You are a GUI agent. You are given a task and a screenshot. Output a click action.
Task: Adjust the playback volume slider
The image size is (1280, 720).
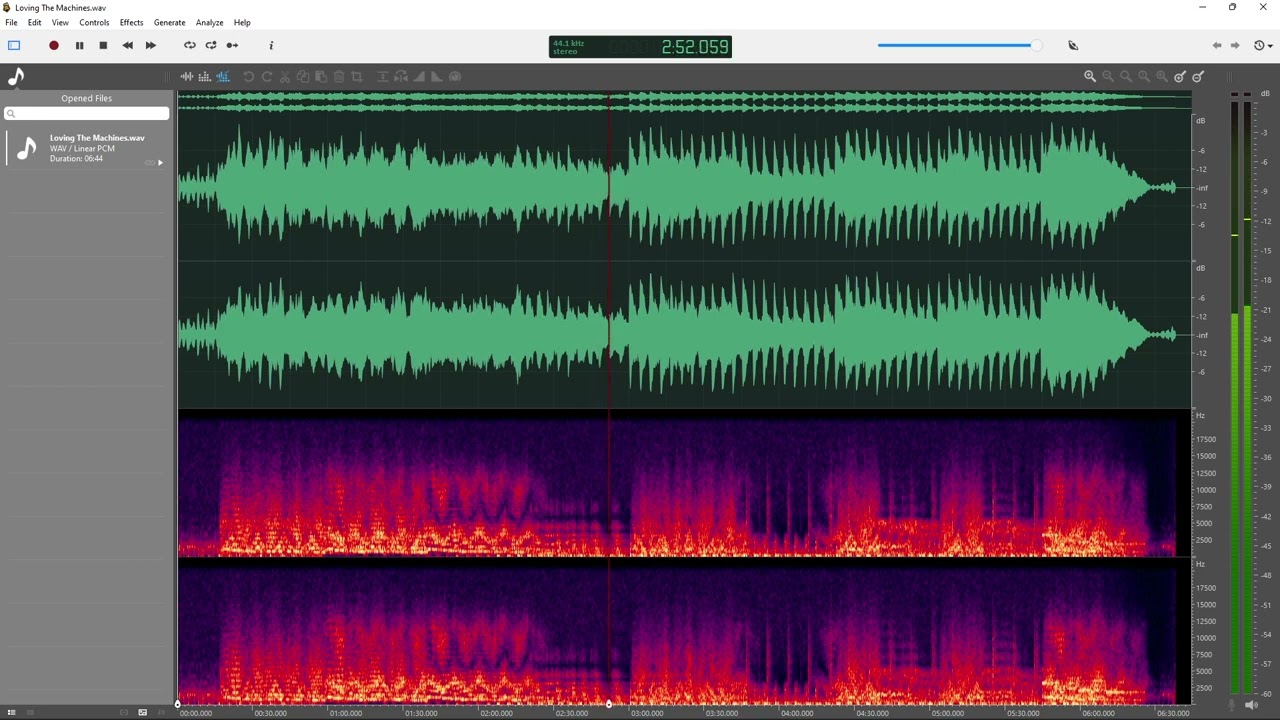click(959, 45)
